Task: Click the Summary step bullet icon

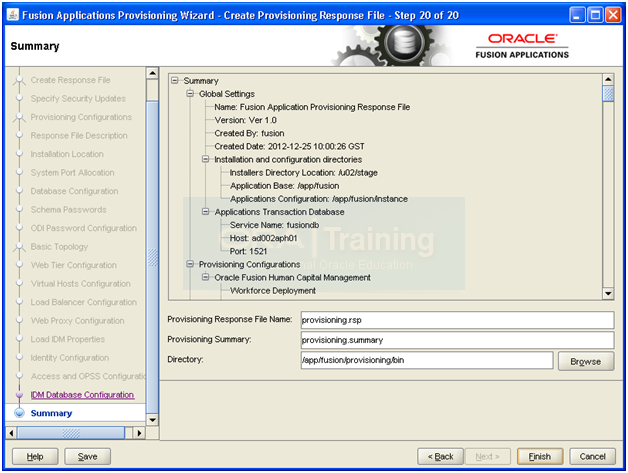Action: [x=19, y=413]
